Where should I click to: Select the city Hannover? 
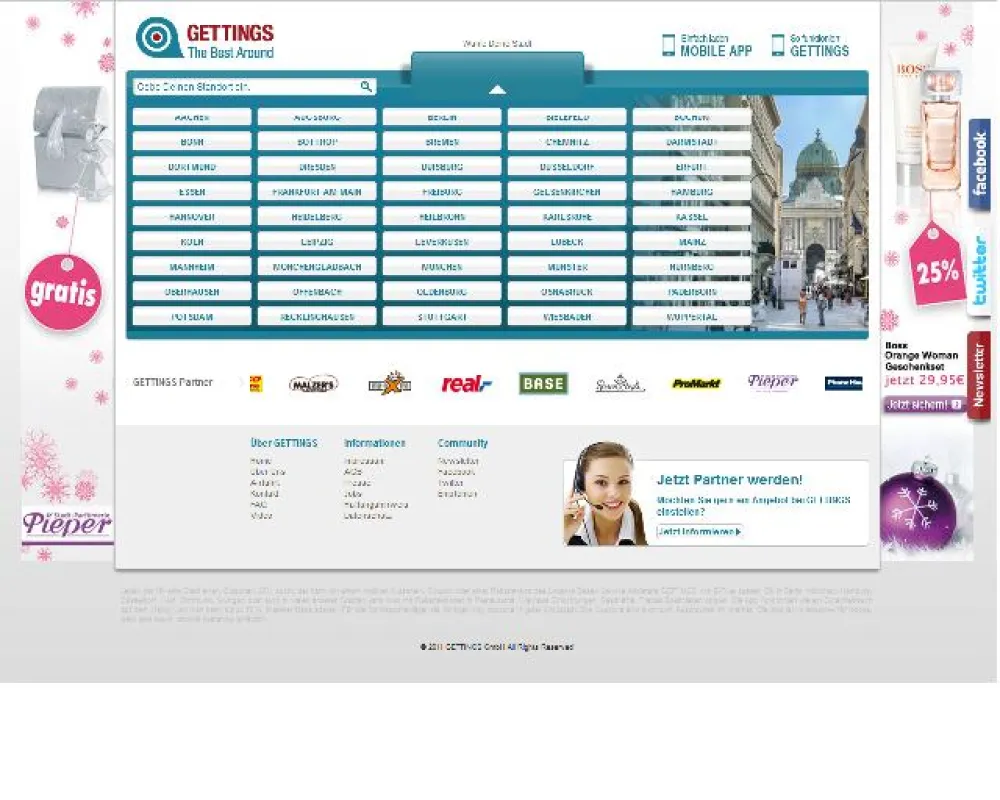192,217
